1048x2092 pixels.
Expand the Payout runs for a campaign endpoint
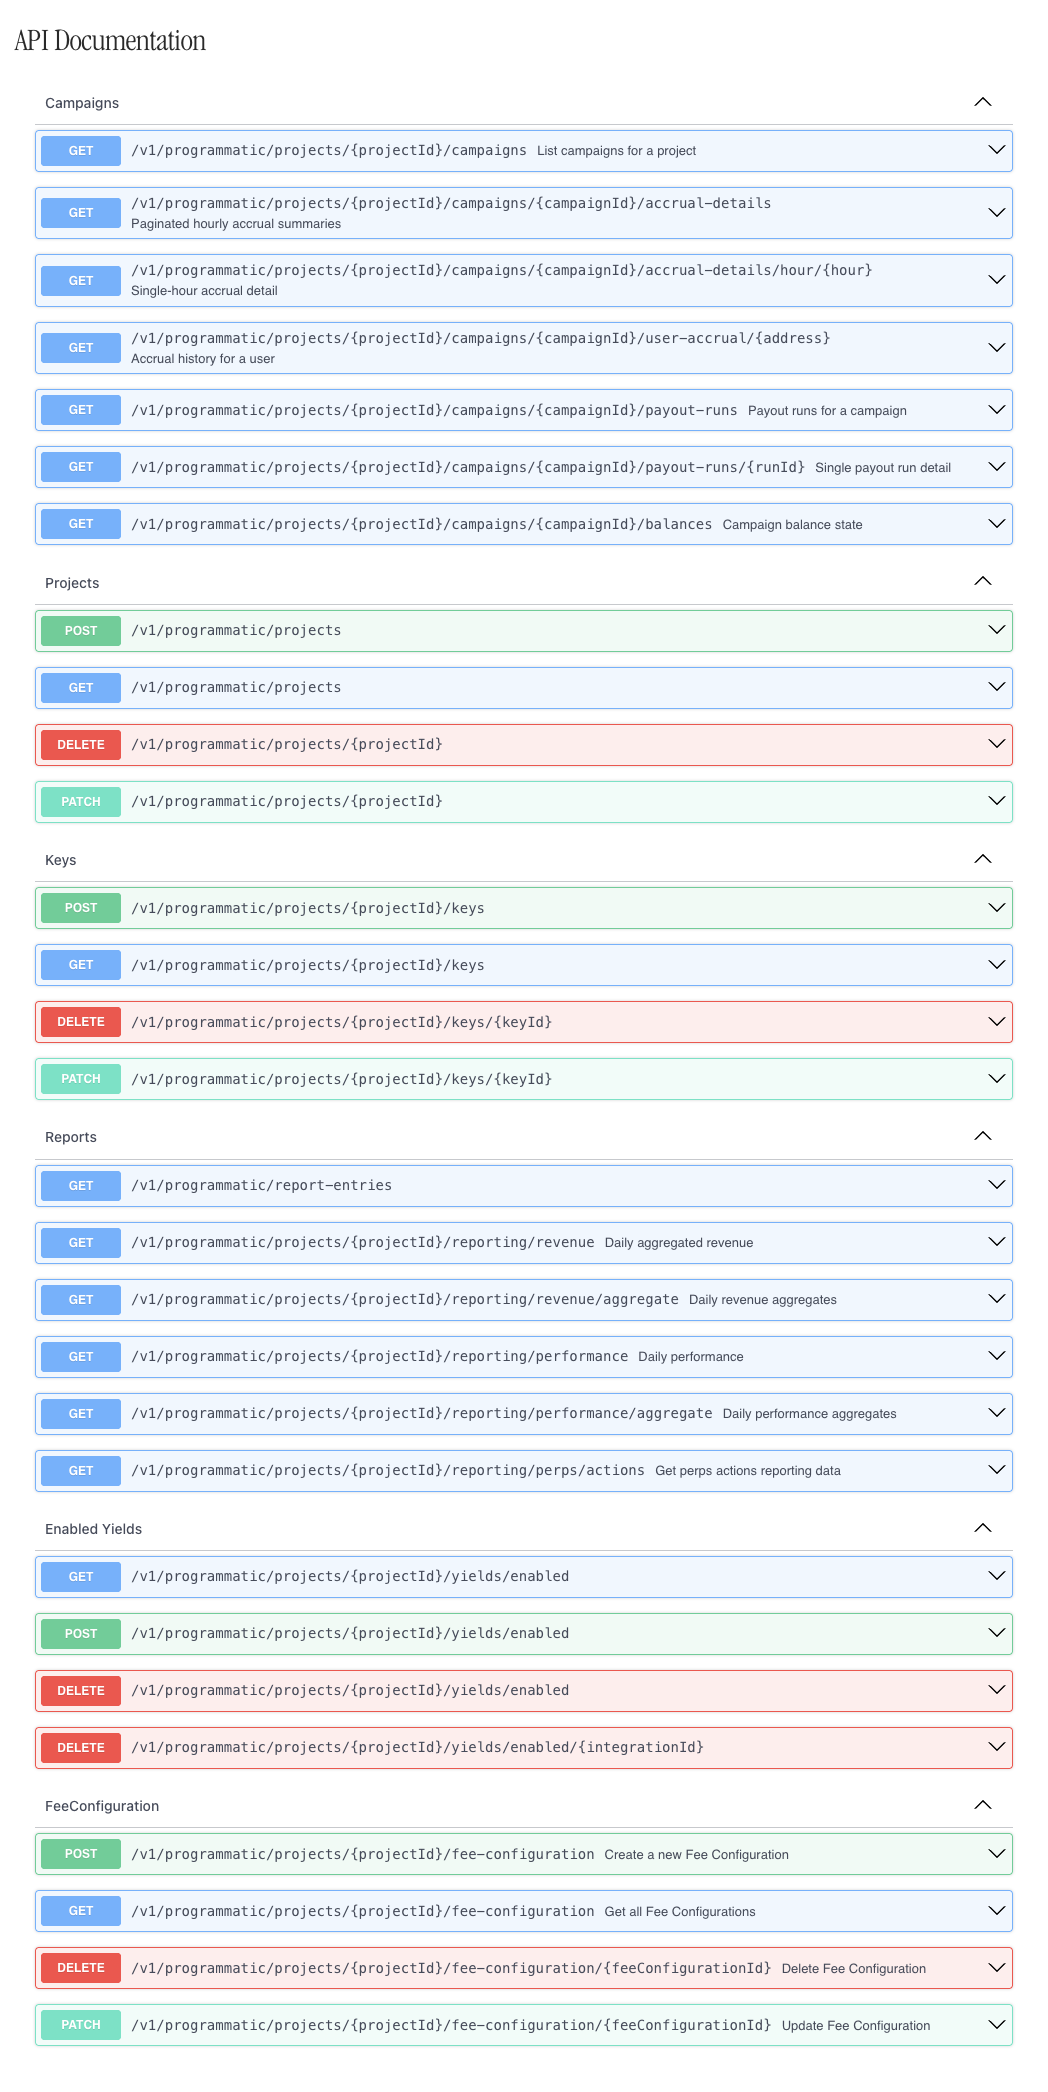997,410
